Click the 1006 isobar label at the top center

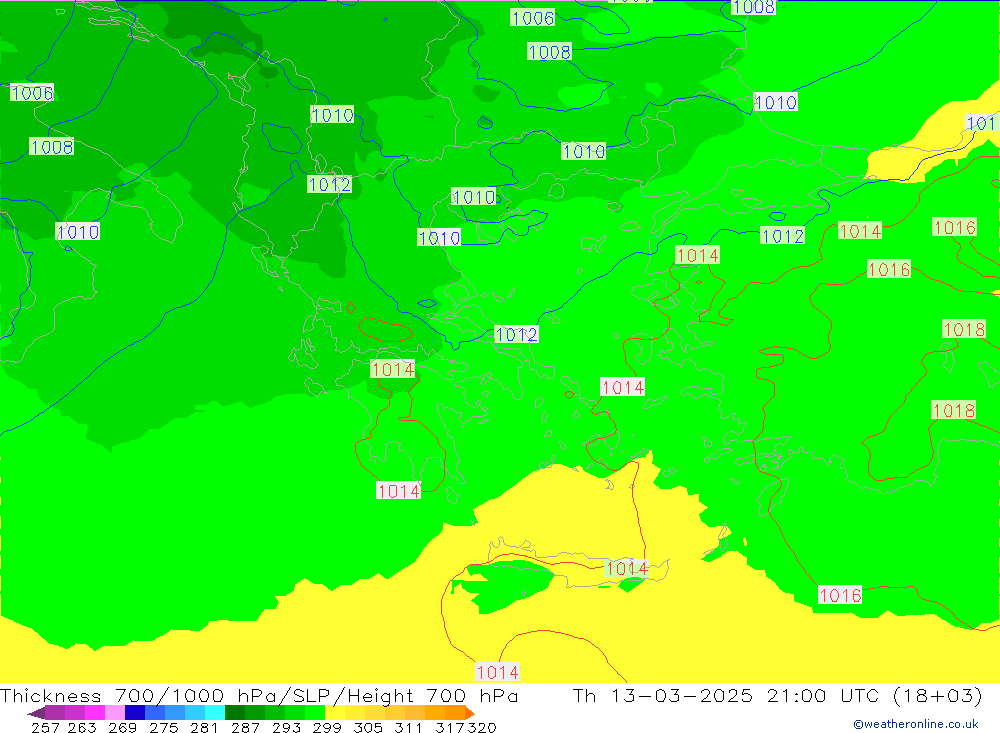[533, 18]
